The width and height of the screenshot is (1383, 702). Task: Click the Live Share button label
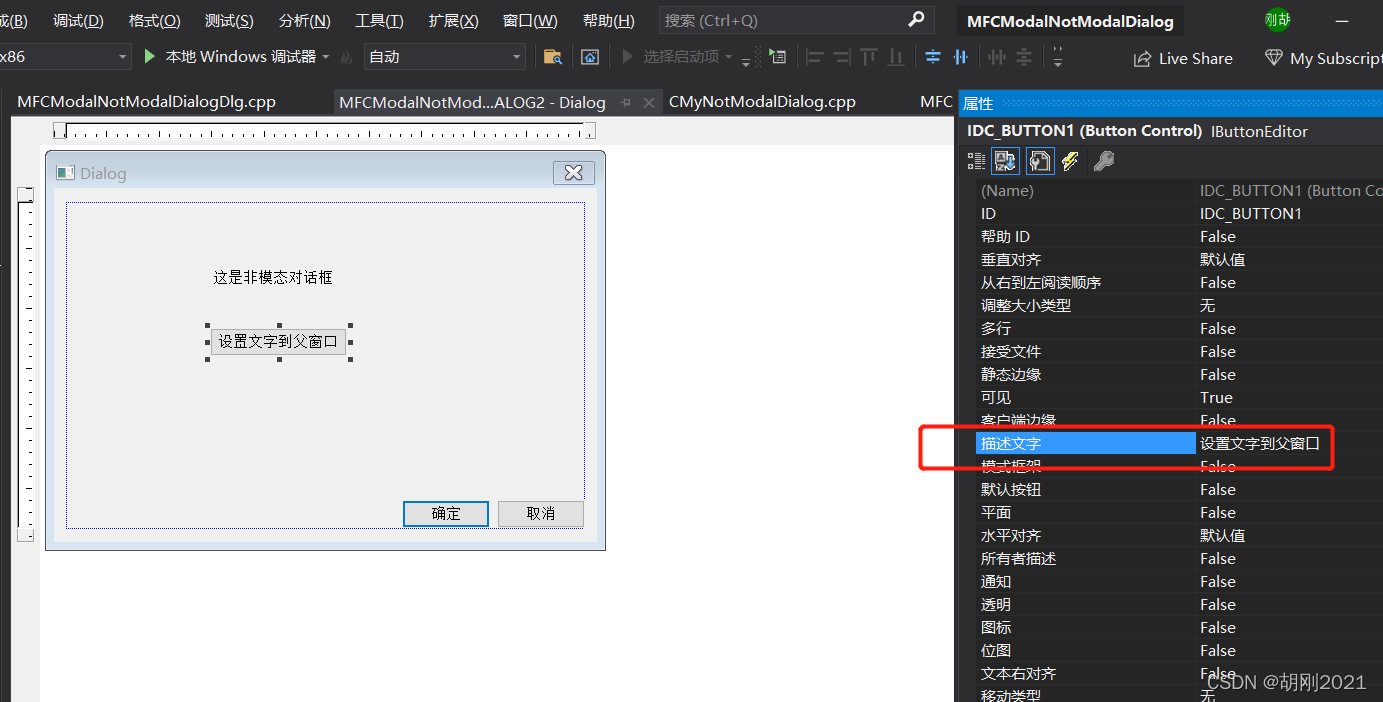1195,59
